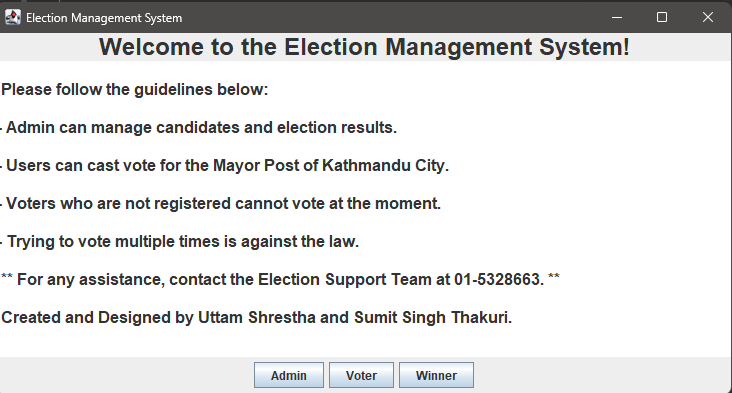Click the 'Please follow the guidelines below' line
Screen dimensions: 732x393
135,89
